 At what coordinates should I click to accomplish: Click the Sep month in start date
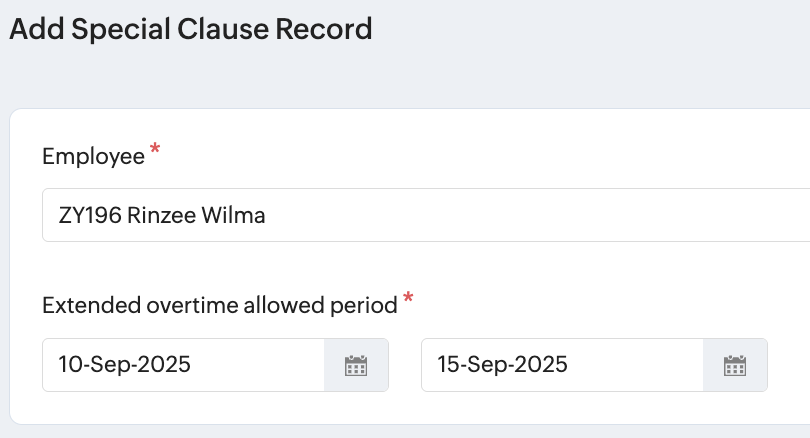tap(107, 365)
